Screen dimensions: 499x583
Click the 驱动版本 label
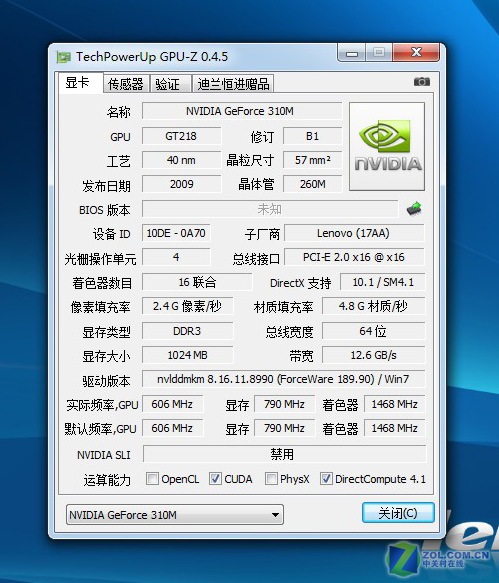pos(106,381)
